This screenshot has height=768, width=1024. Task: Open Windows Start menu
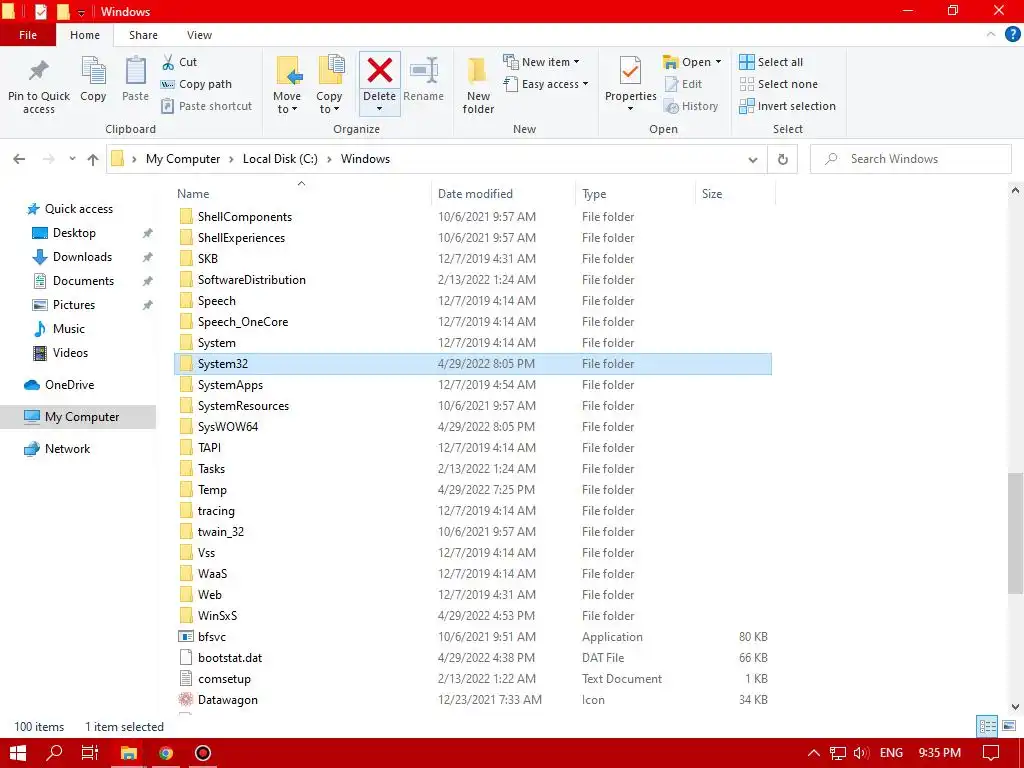[x=18, y=753]
